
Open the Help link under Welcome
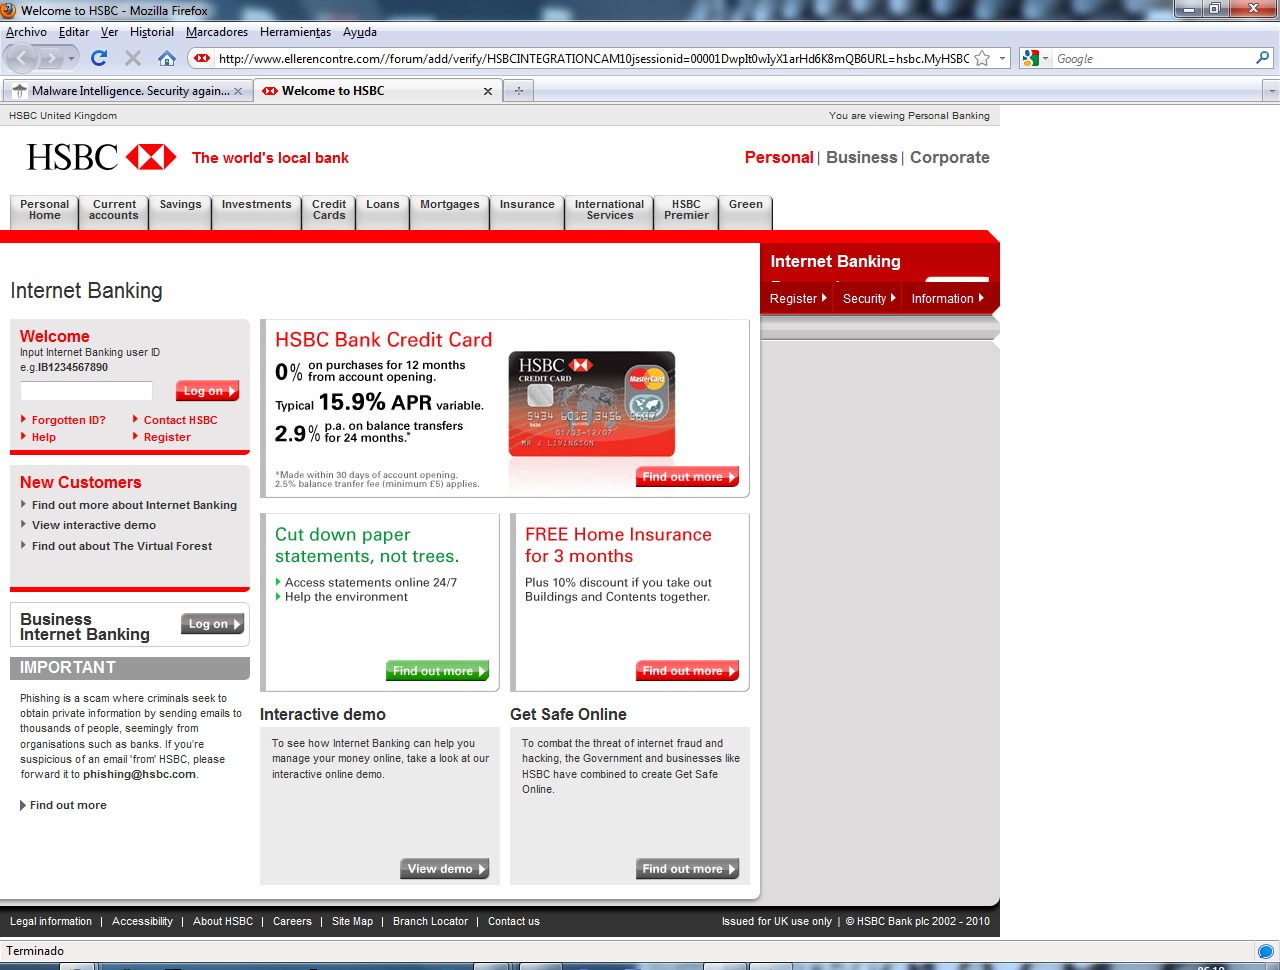pos(43,437)
